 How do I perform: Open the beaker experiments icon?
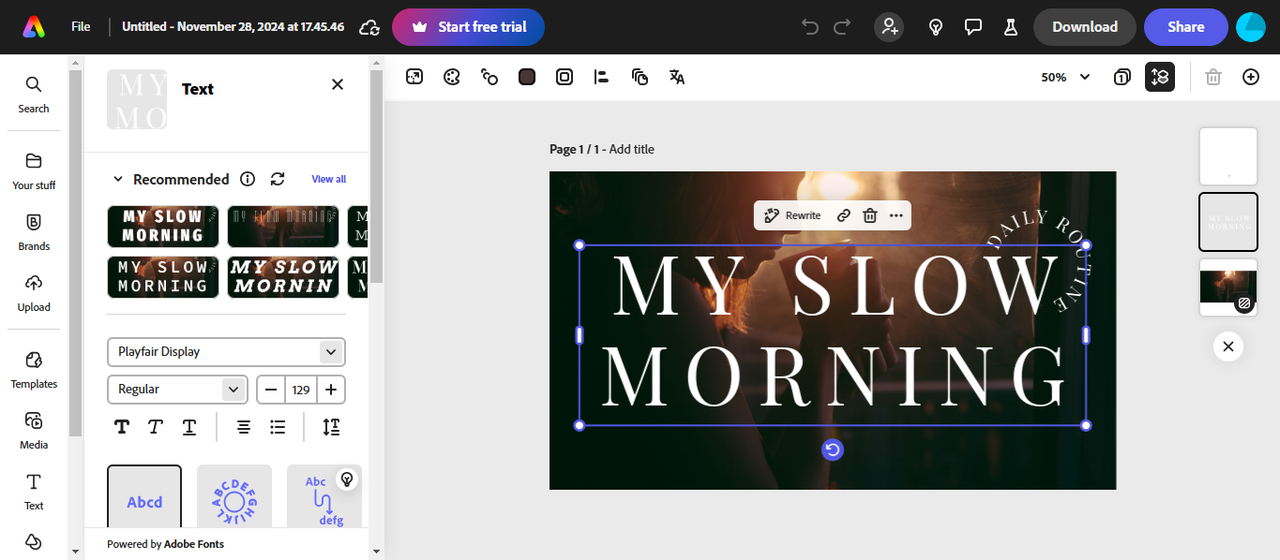coord(1010,27)
